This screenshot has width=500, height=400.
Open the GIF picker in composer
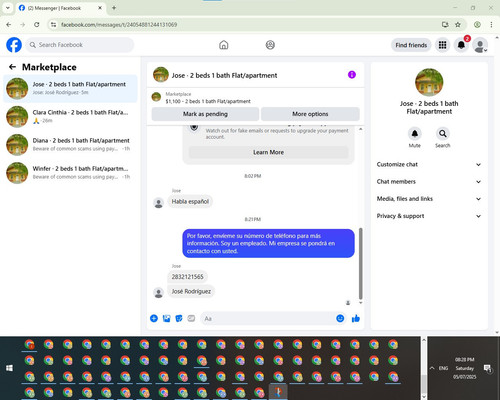pyautogui.click(x=191, y=318)
